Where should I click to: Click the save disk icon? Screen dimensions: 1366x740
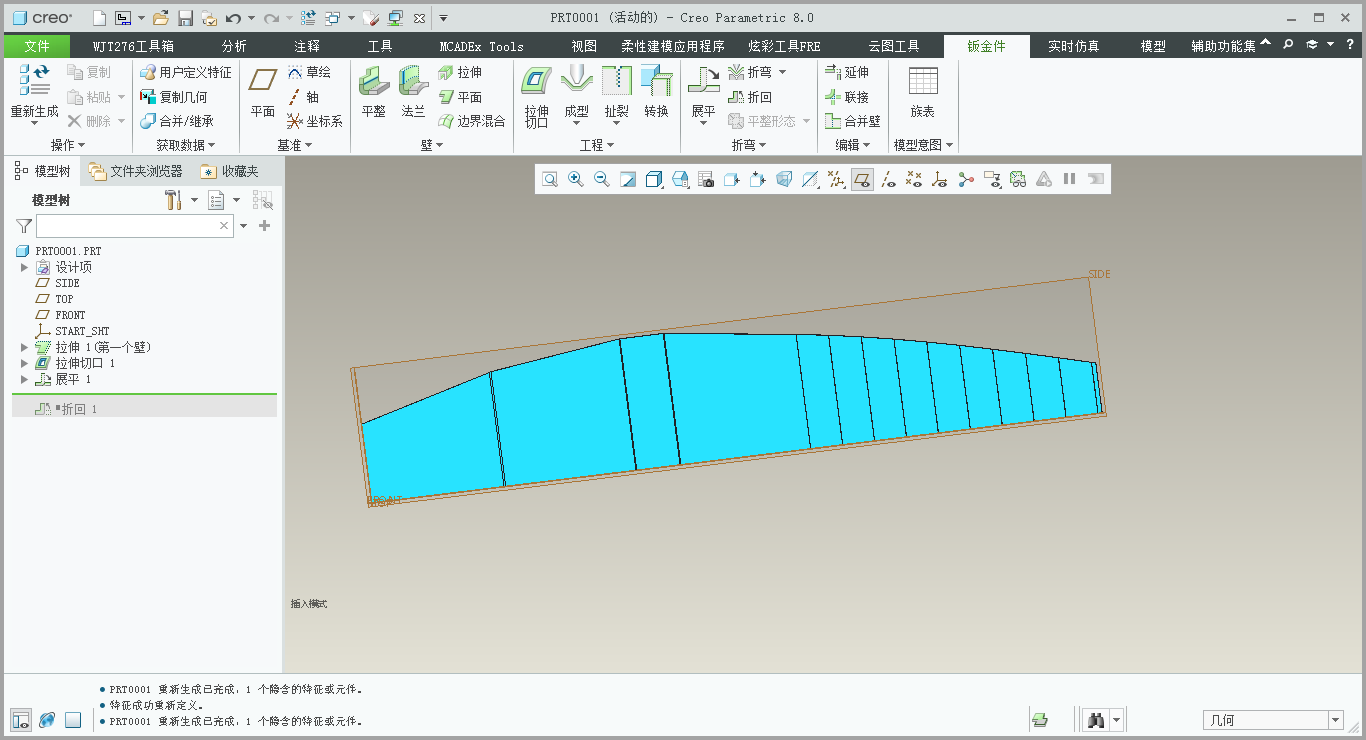point(185,18)
